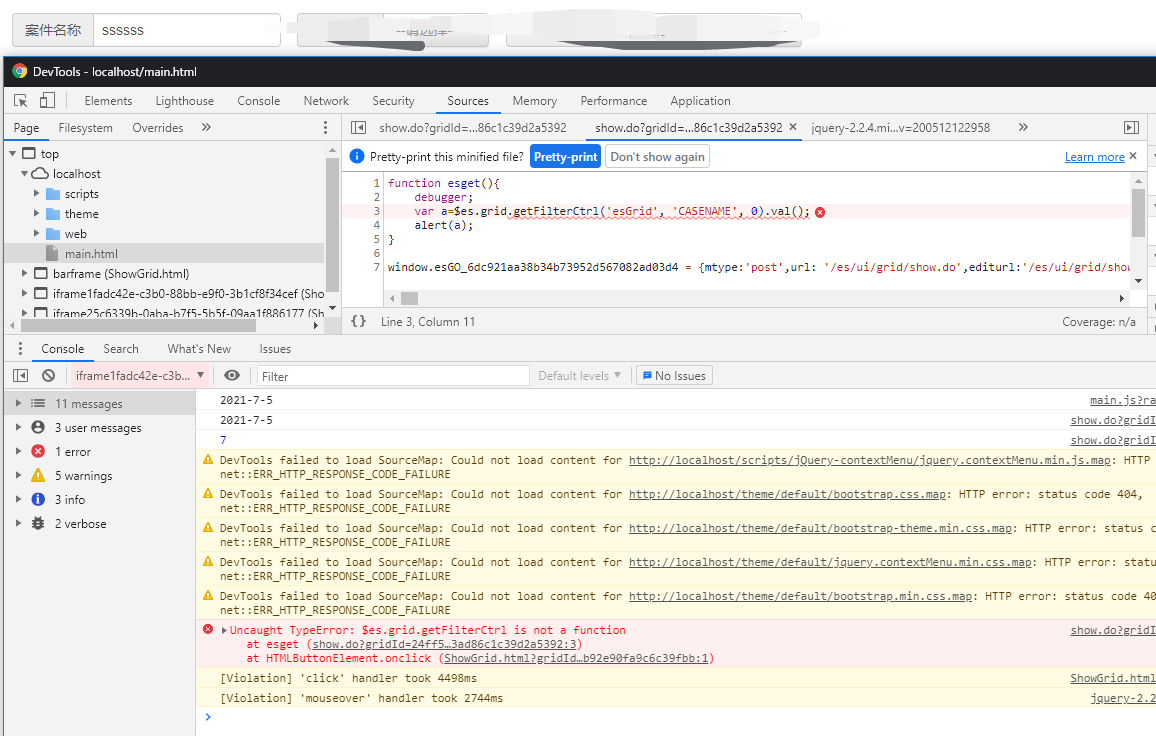Viewport: 1156px width, 736px height.
Task: Expand the Uncaught TypeError stack trace
Action: [x=224, y=631]
